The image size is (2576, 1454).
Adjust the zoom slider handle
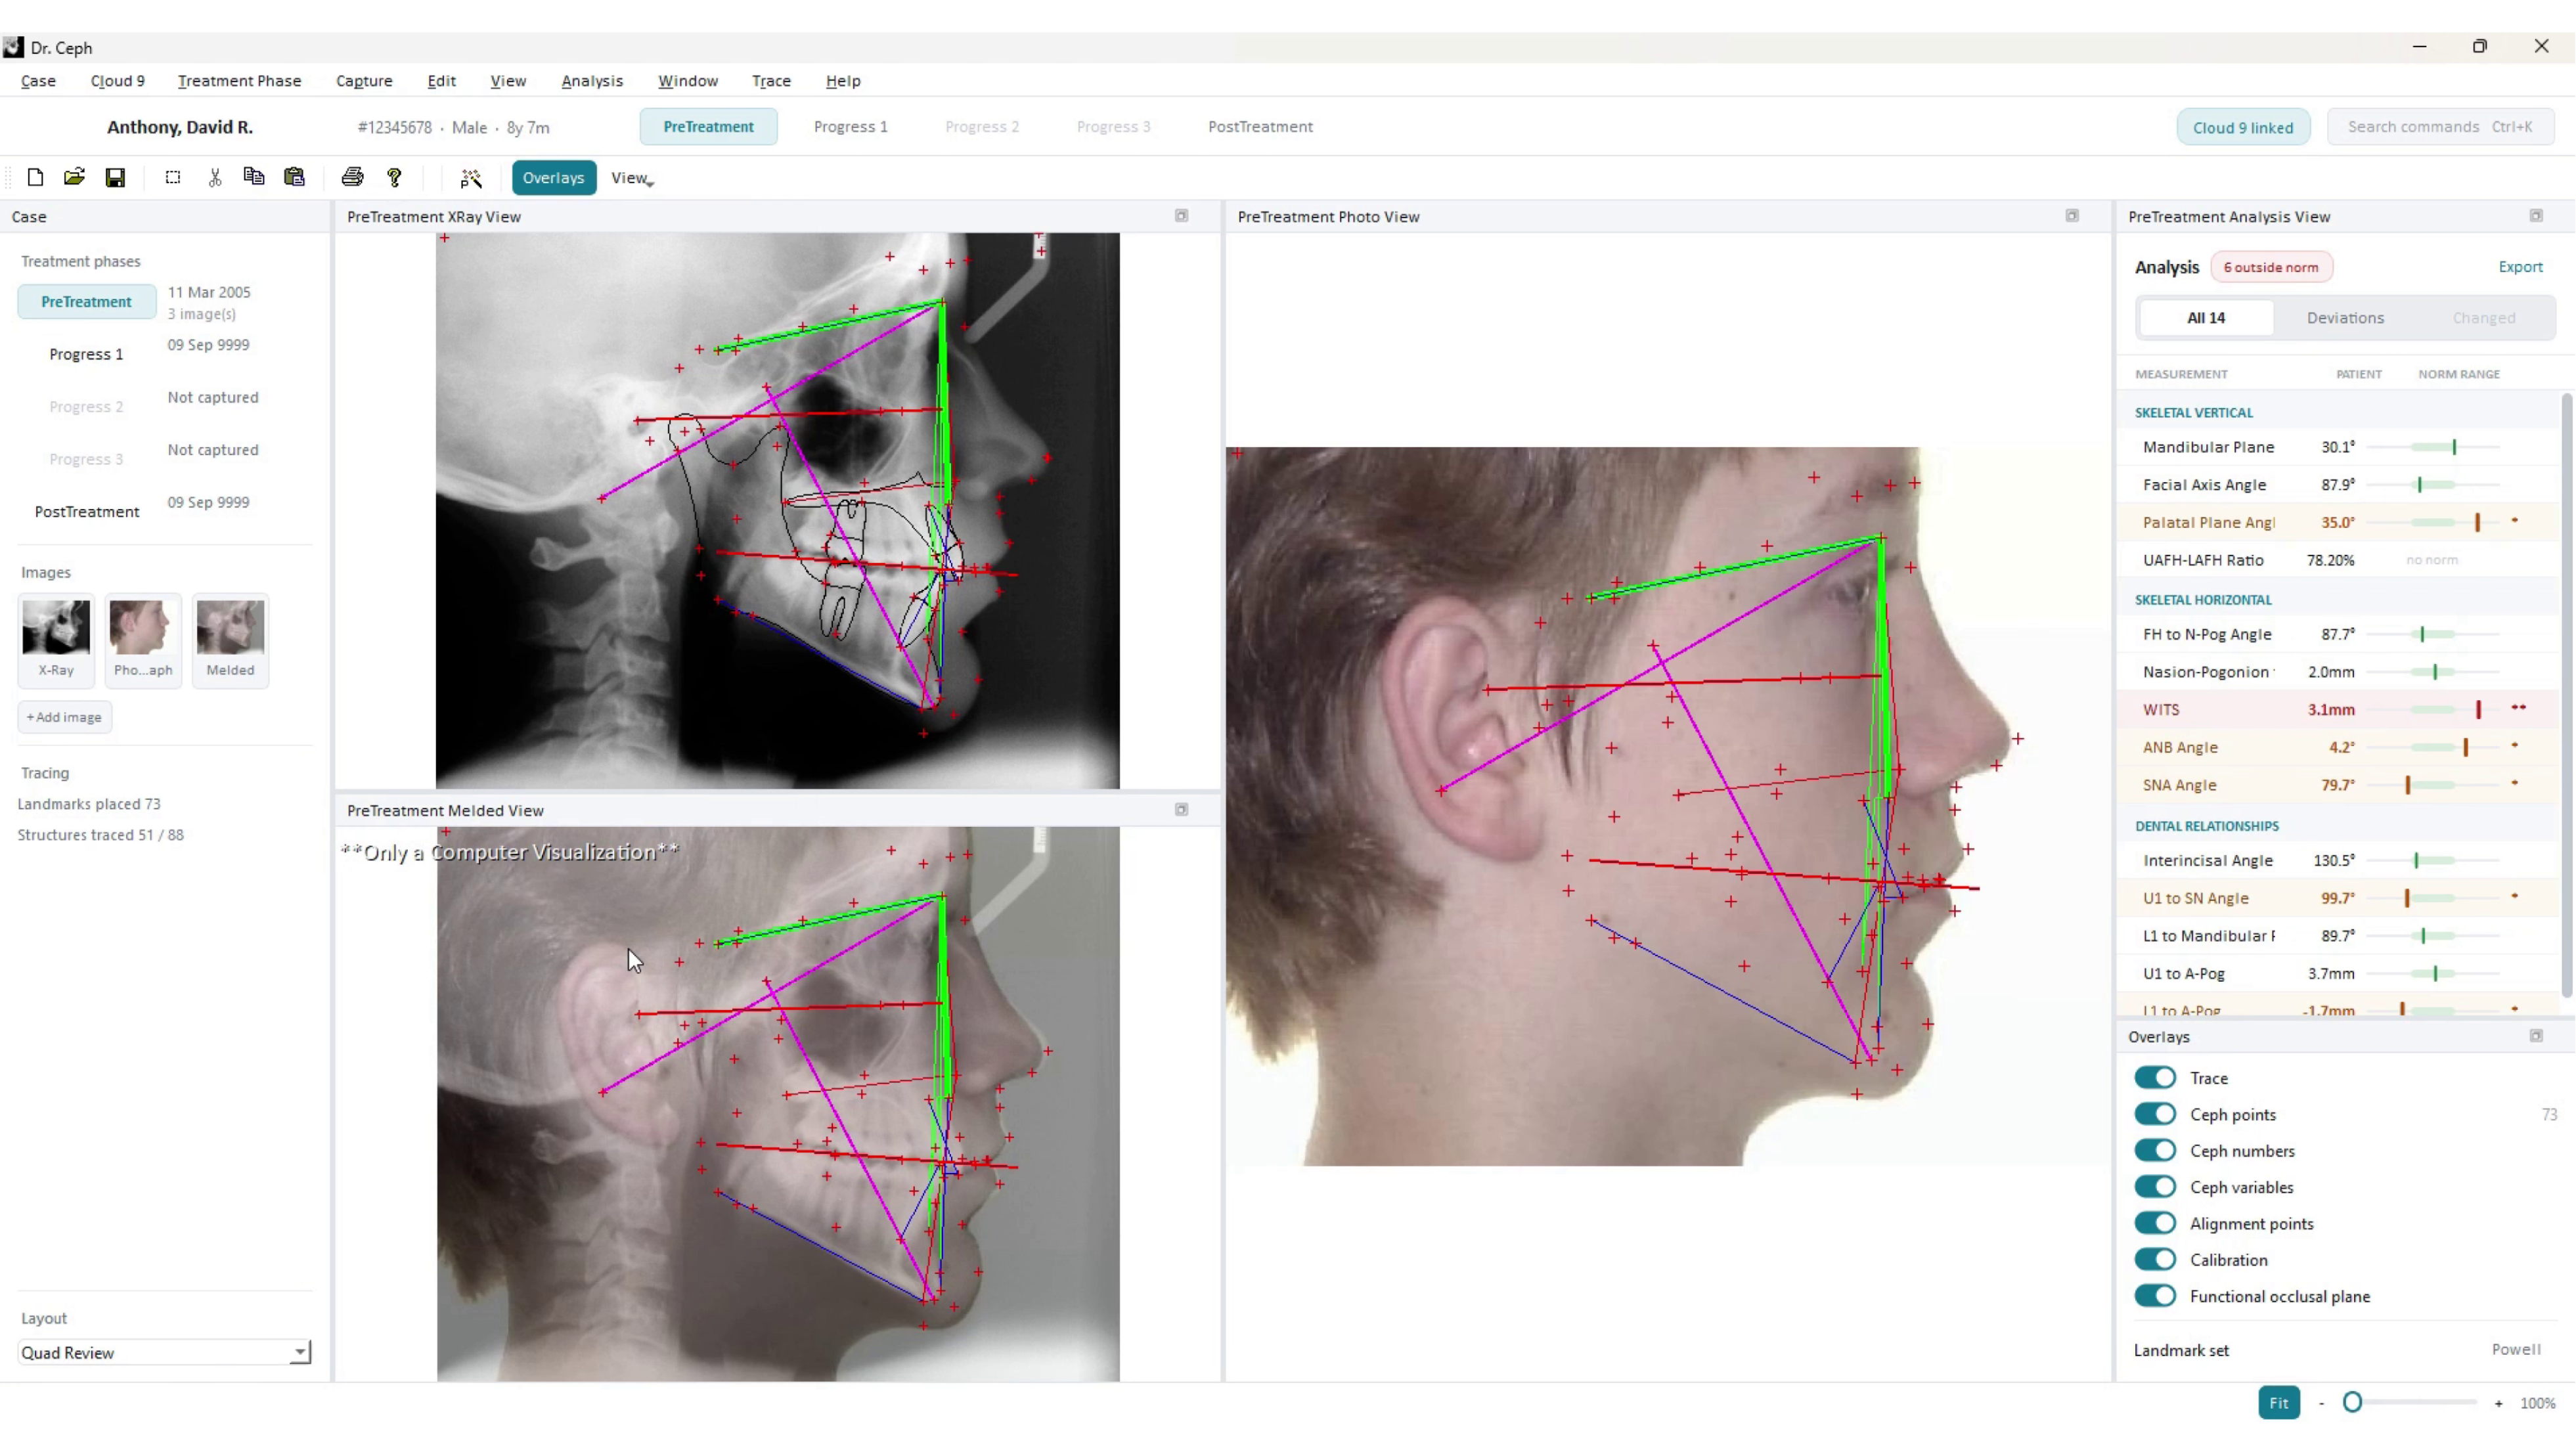pos(2353,1403)
